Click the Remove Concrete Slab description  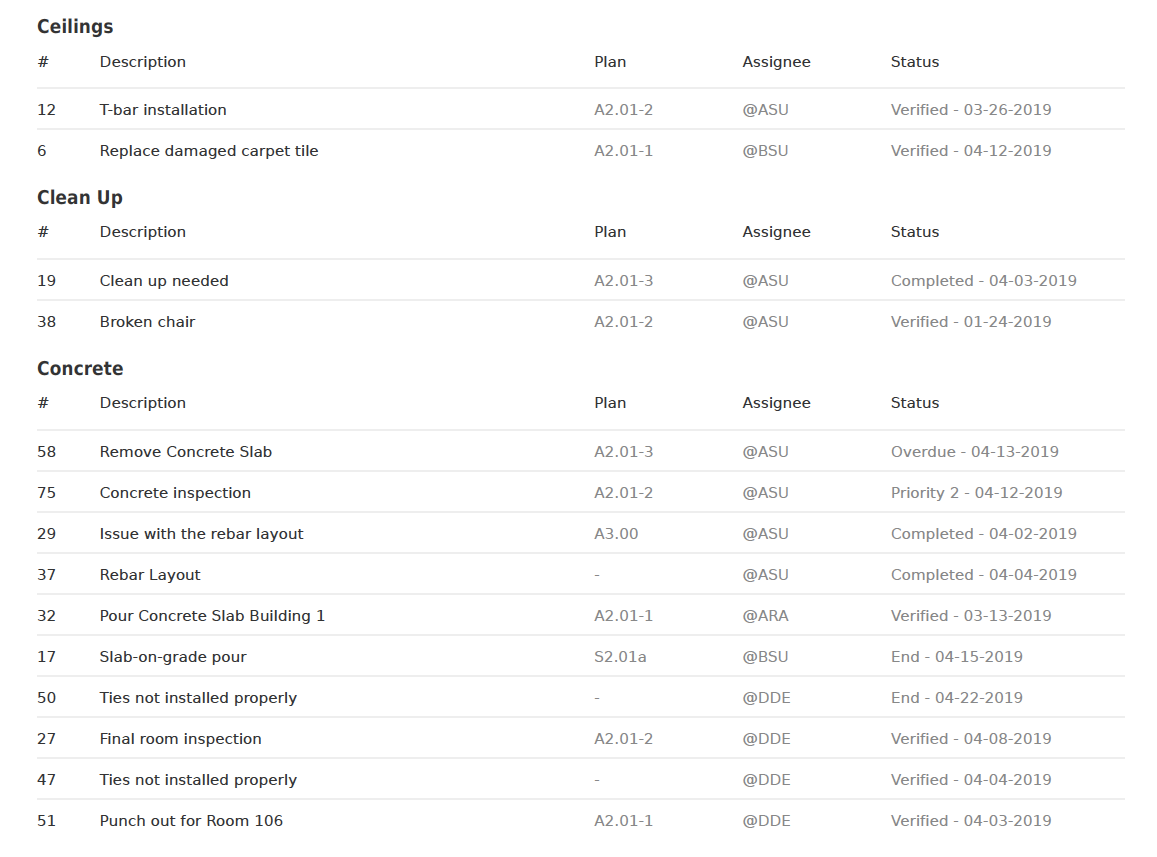[x=186, y=452]
